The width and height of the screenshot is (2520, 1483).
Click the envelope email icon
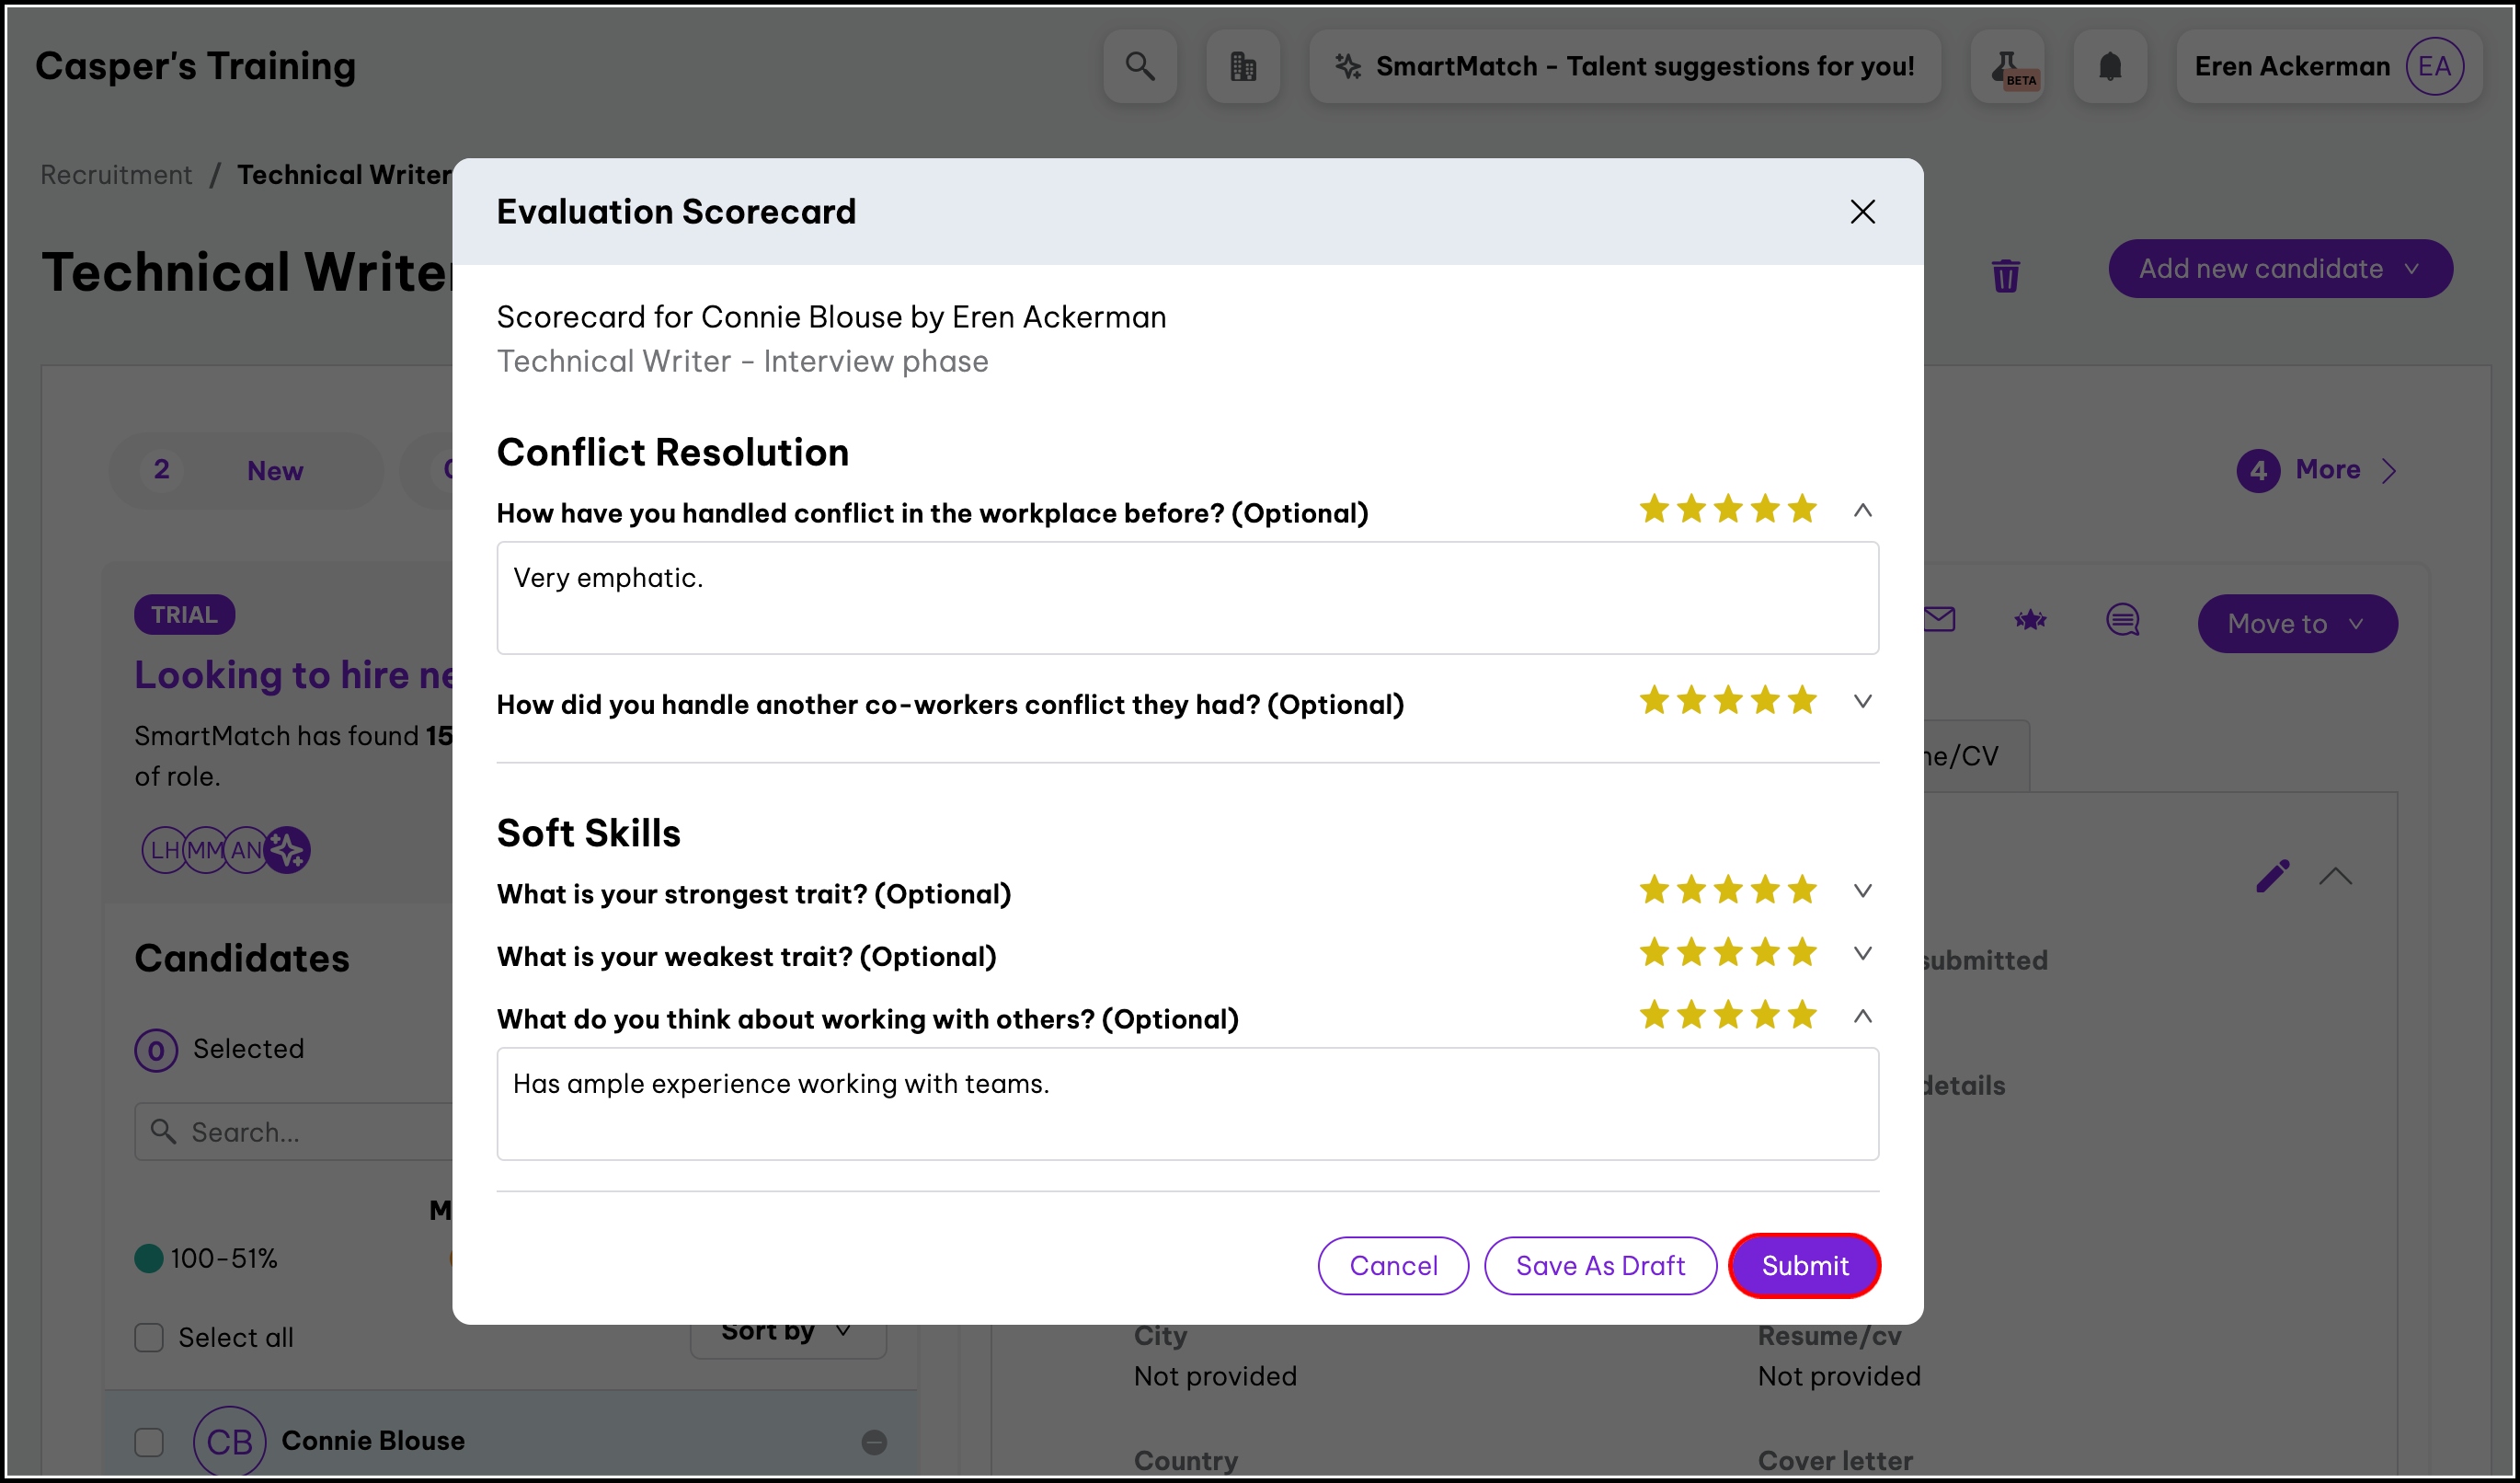1939,620
